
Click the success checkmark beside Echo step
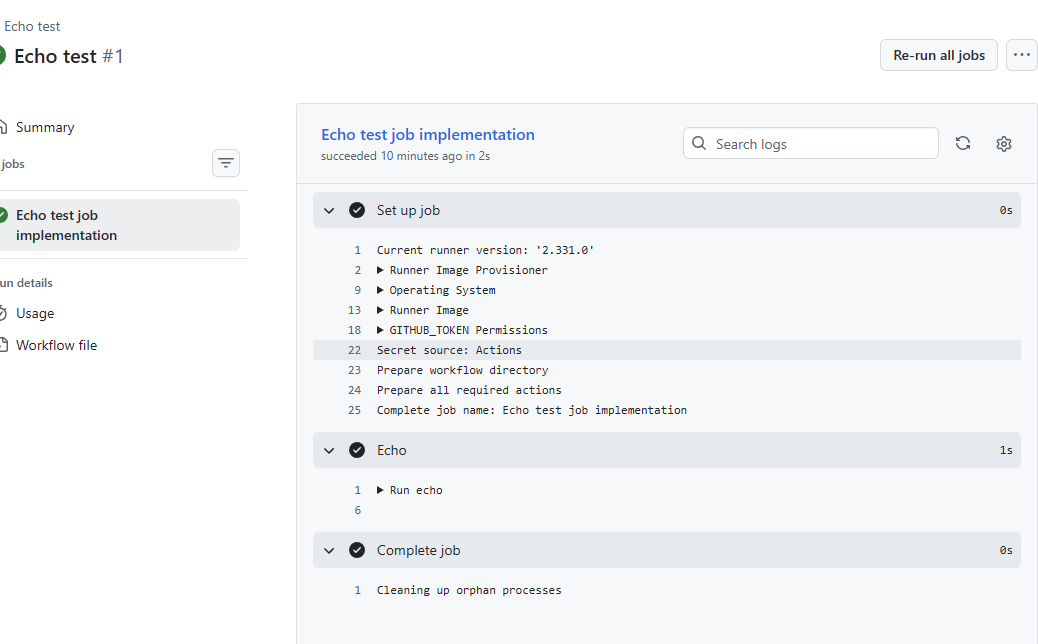pyautogui.click(x=357, y=450)
